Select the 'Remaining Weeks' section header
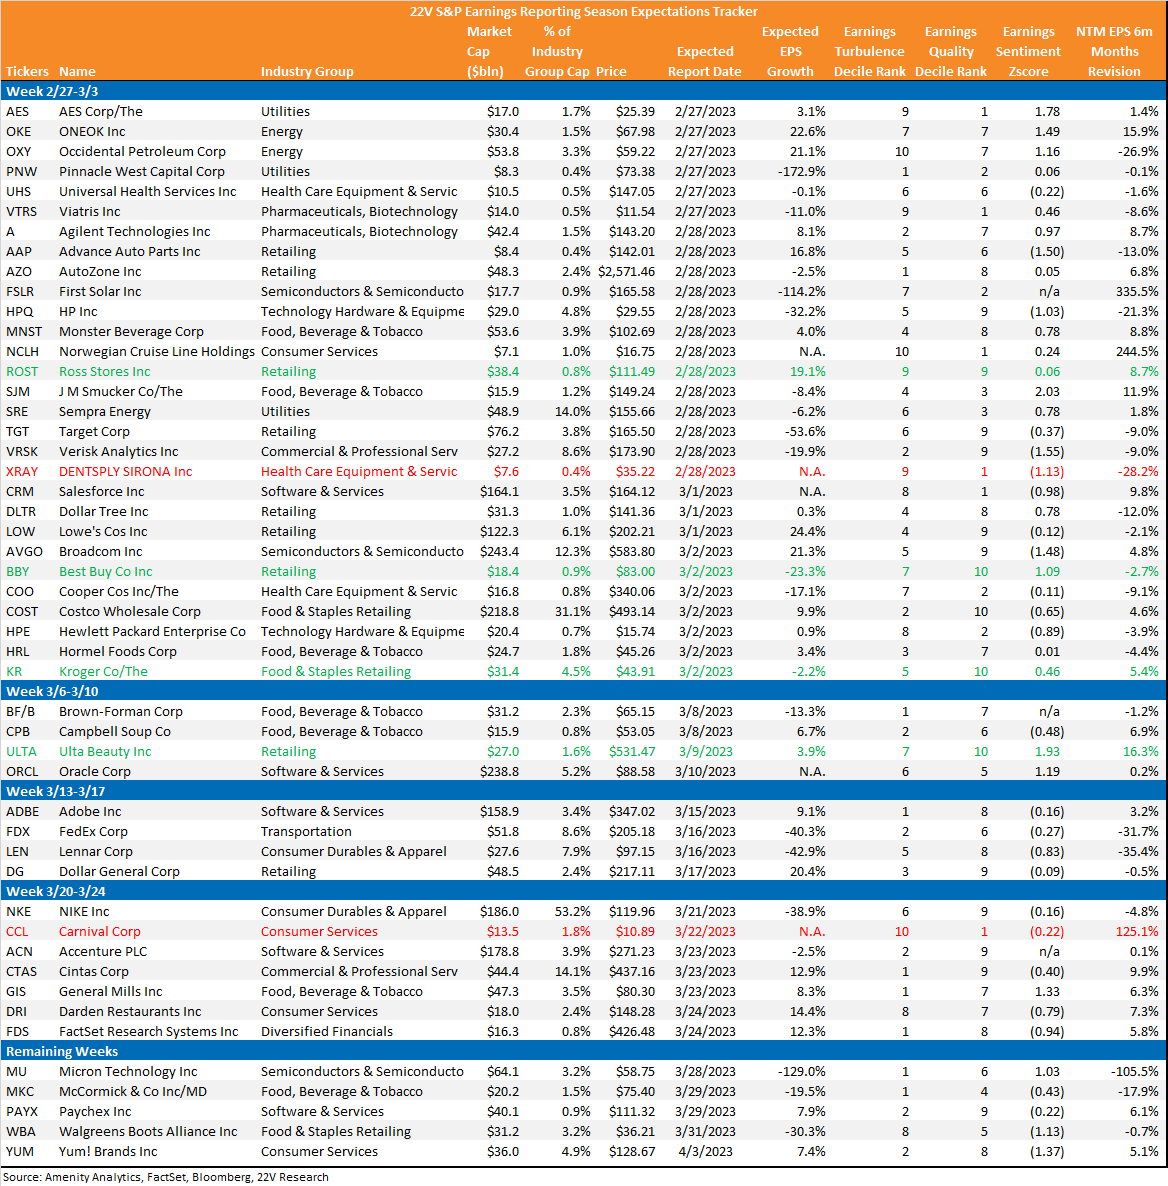The image size is (1168, 1186). pos(583,1051)
